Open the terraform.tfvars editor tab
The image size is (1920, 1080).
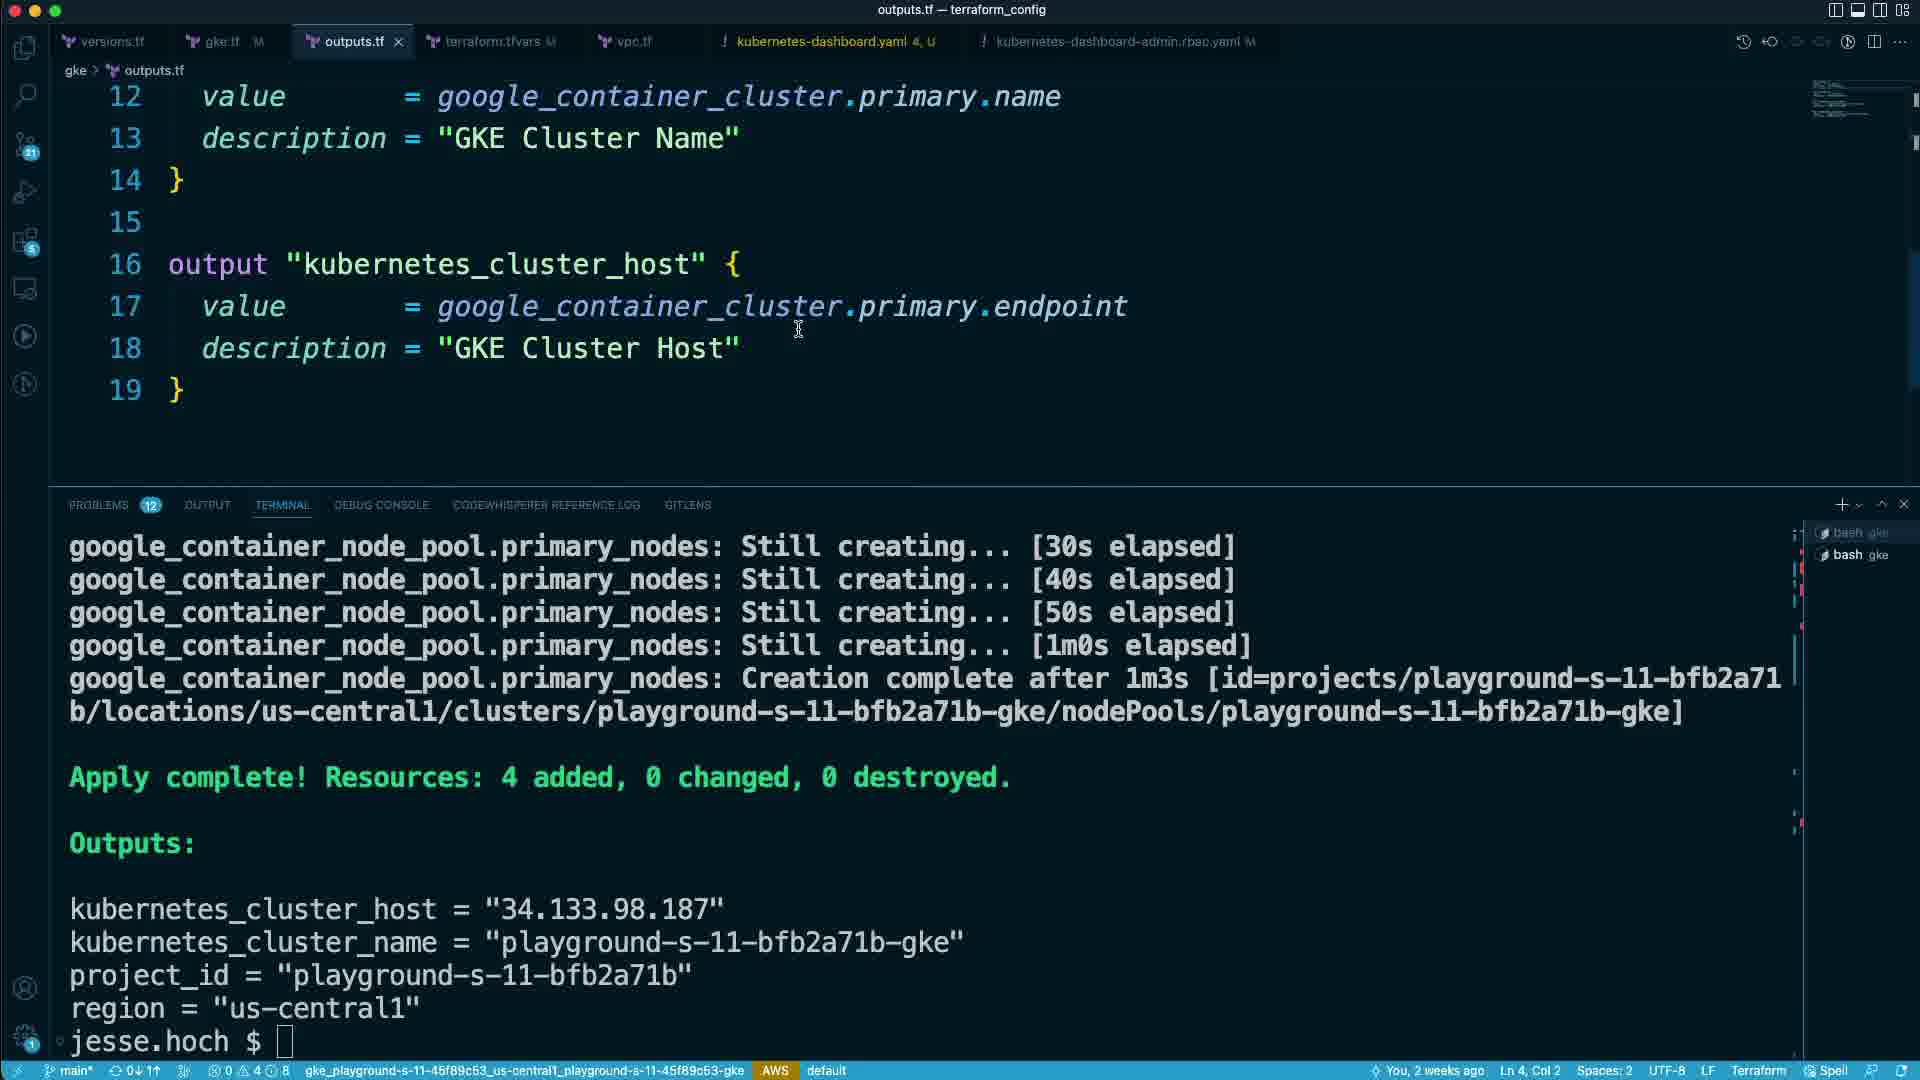[491, 42]
